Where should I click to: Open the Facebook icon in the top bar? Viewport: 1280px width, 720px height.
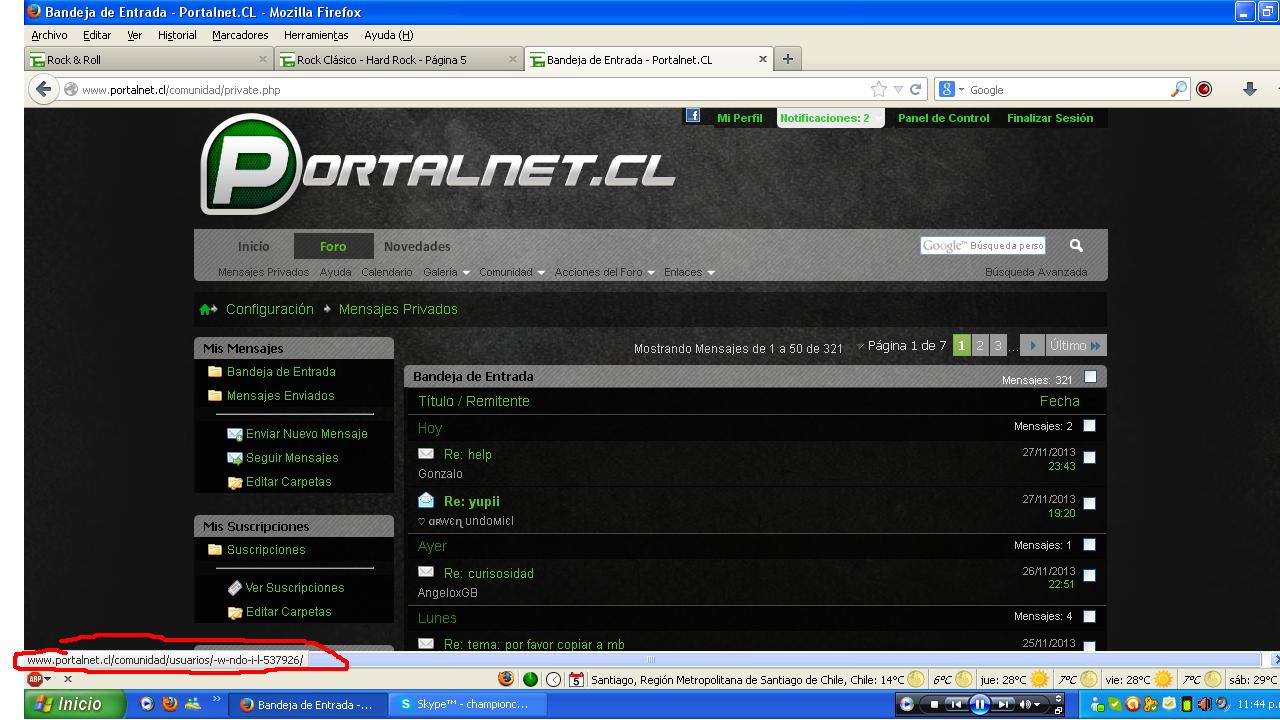(692, 116)
